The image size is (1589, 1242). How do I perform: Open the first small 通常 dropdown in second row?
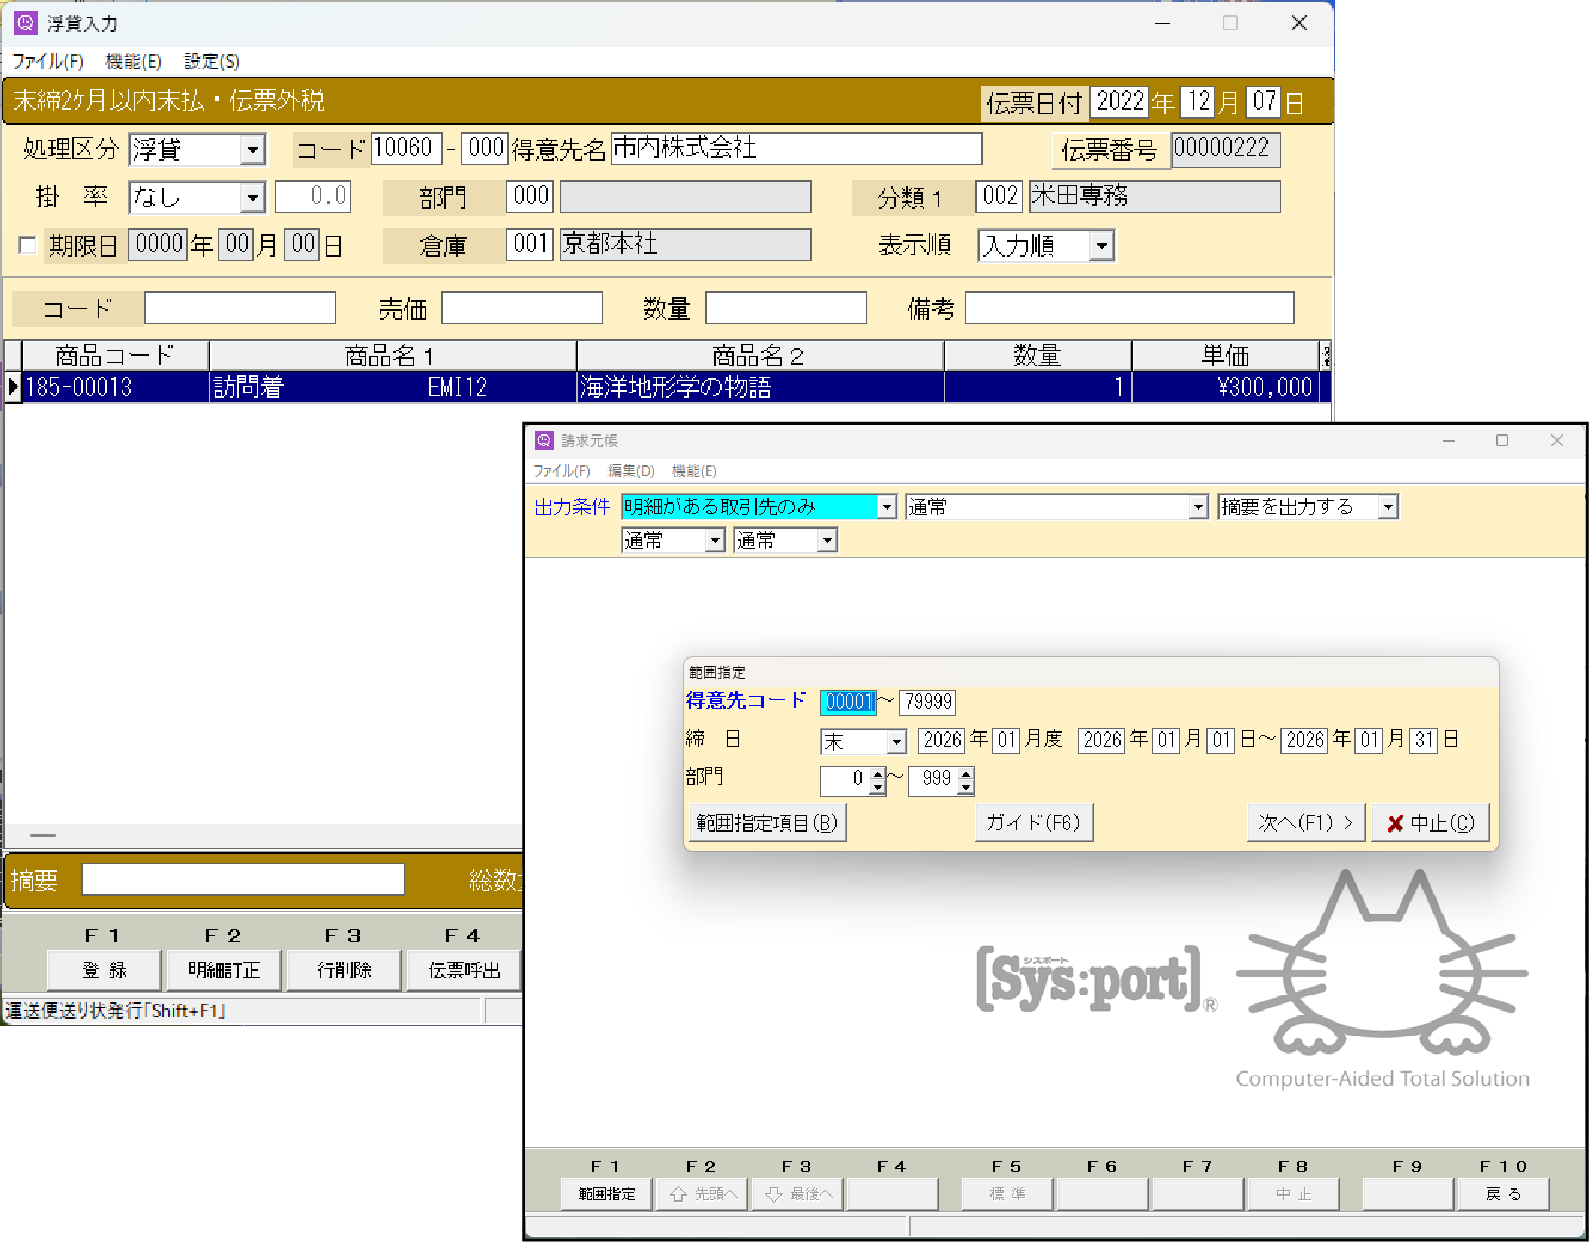point(715,541)
